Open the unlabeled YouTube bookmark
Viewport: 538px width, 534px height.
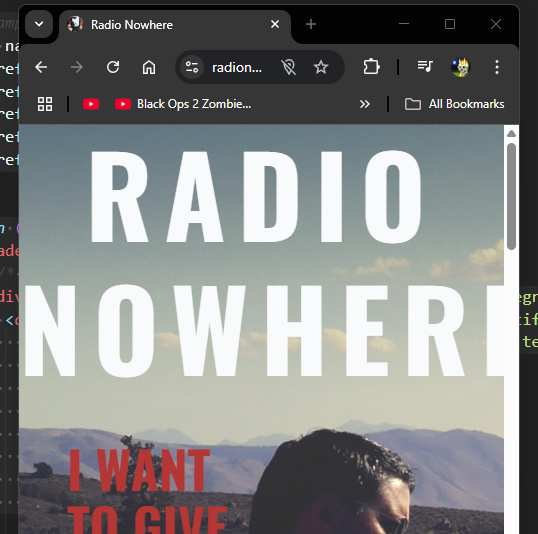[91, 104]
